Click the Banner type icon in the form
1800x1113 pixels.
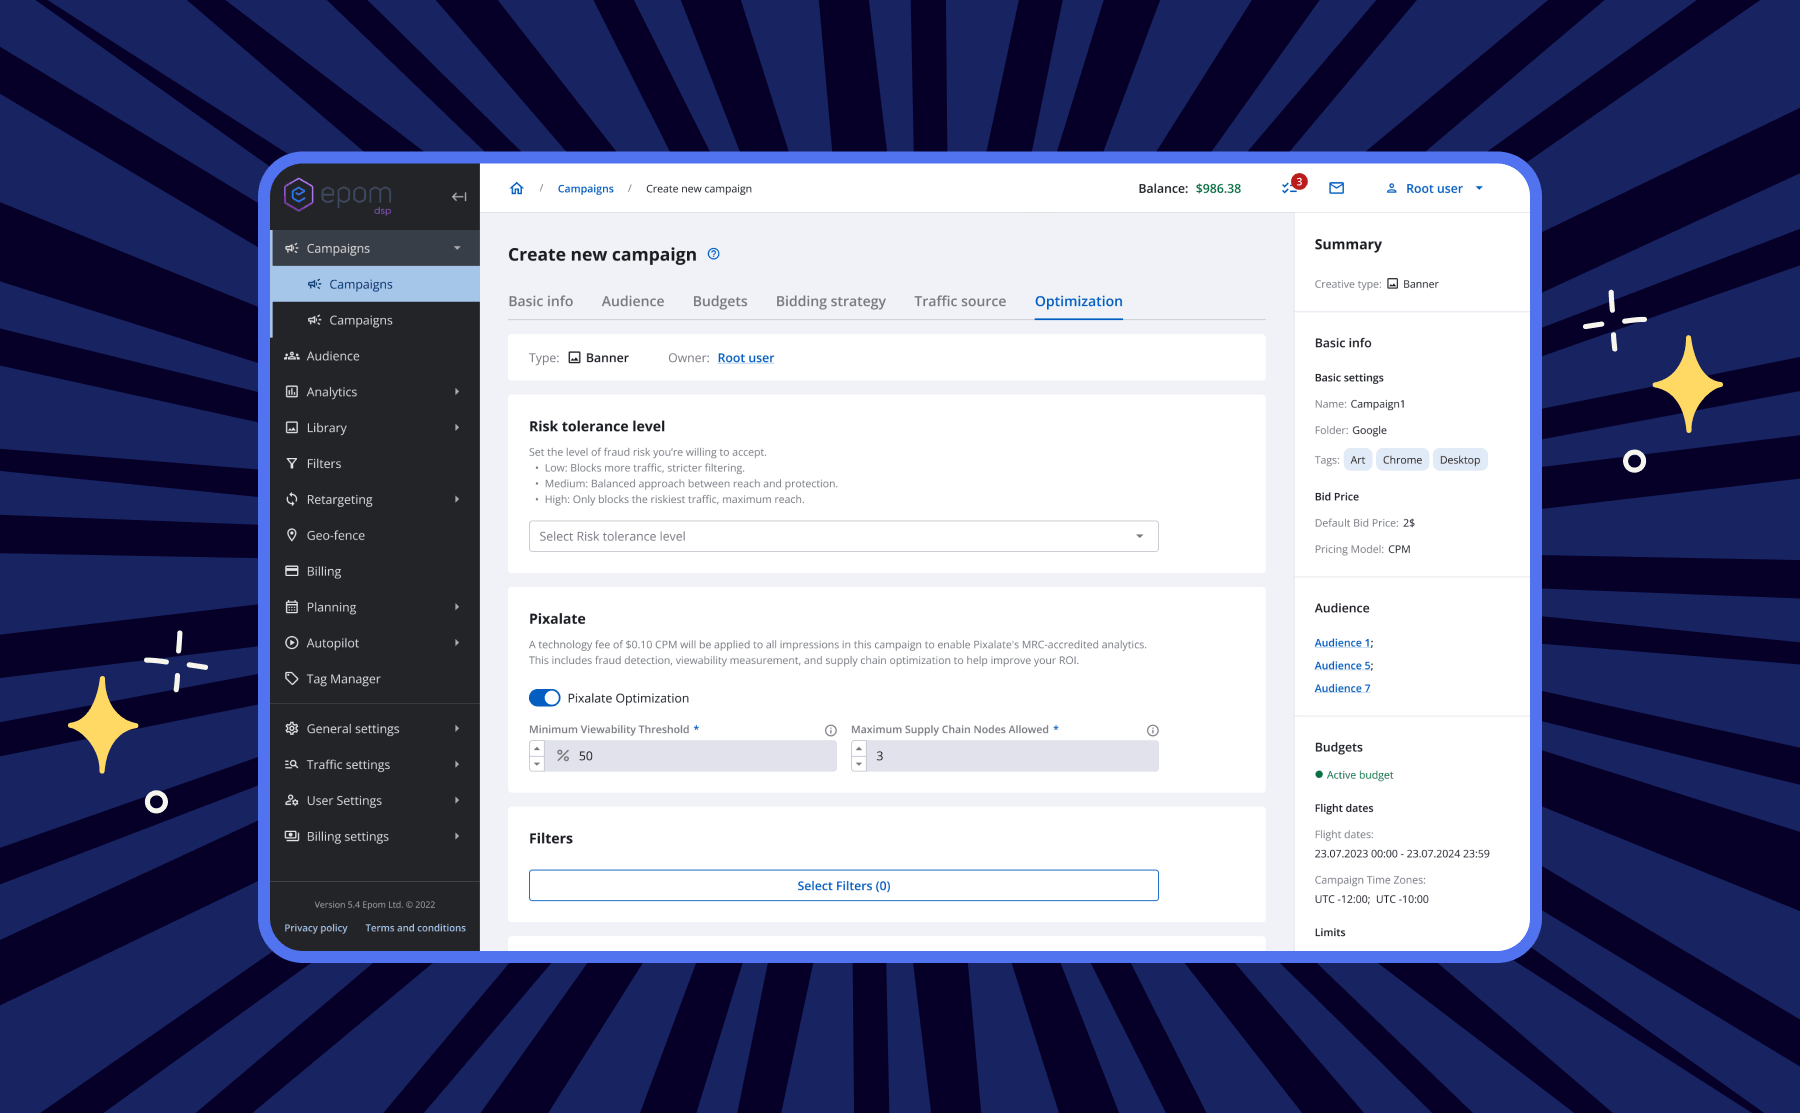[x=575, y=357]
